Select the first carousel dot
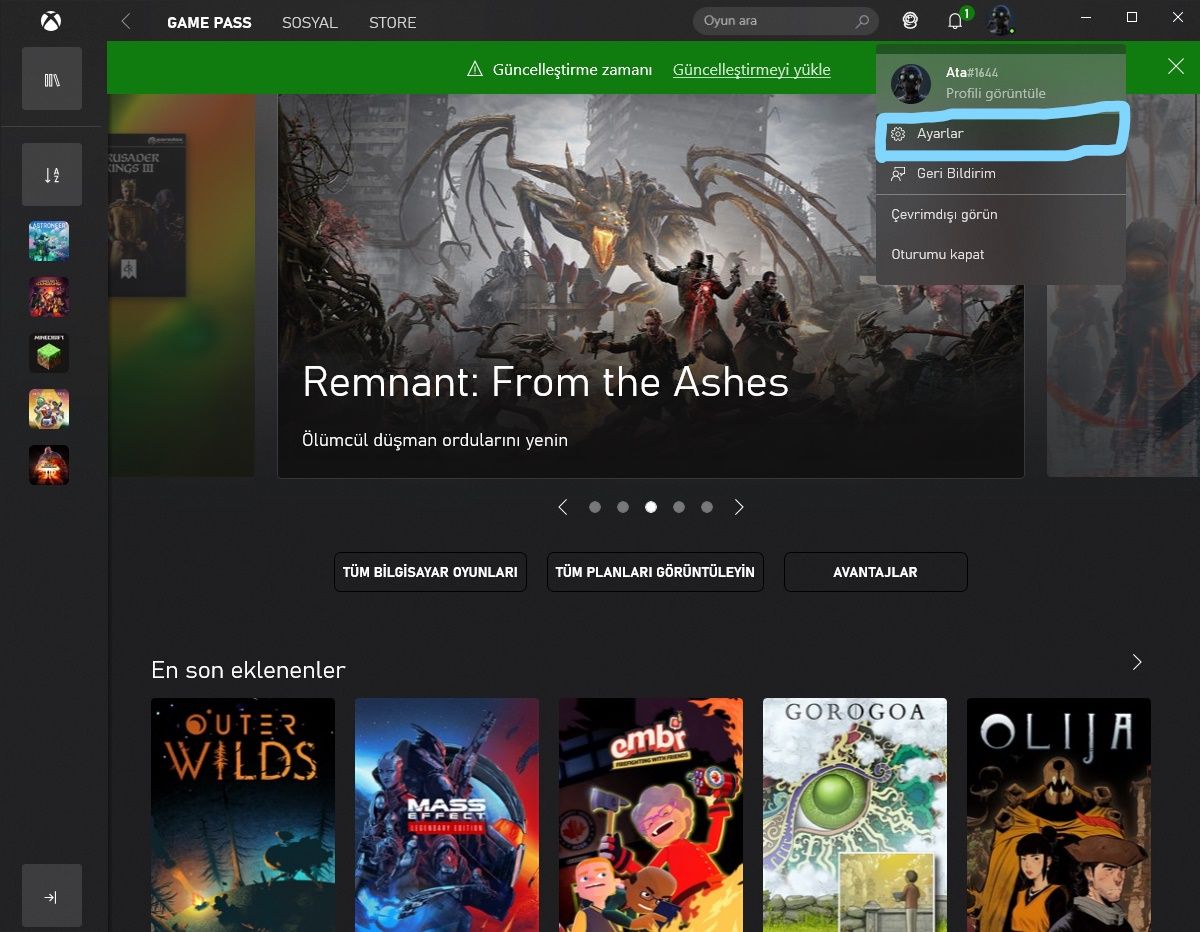Screen dimensions: 1200x932 (x=595, y=507)
